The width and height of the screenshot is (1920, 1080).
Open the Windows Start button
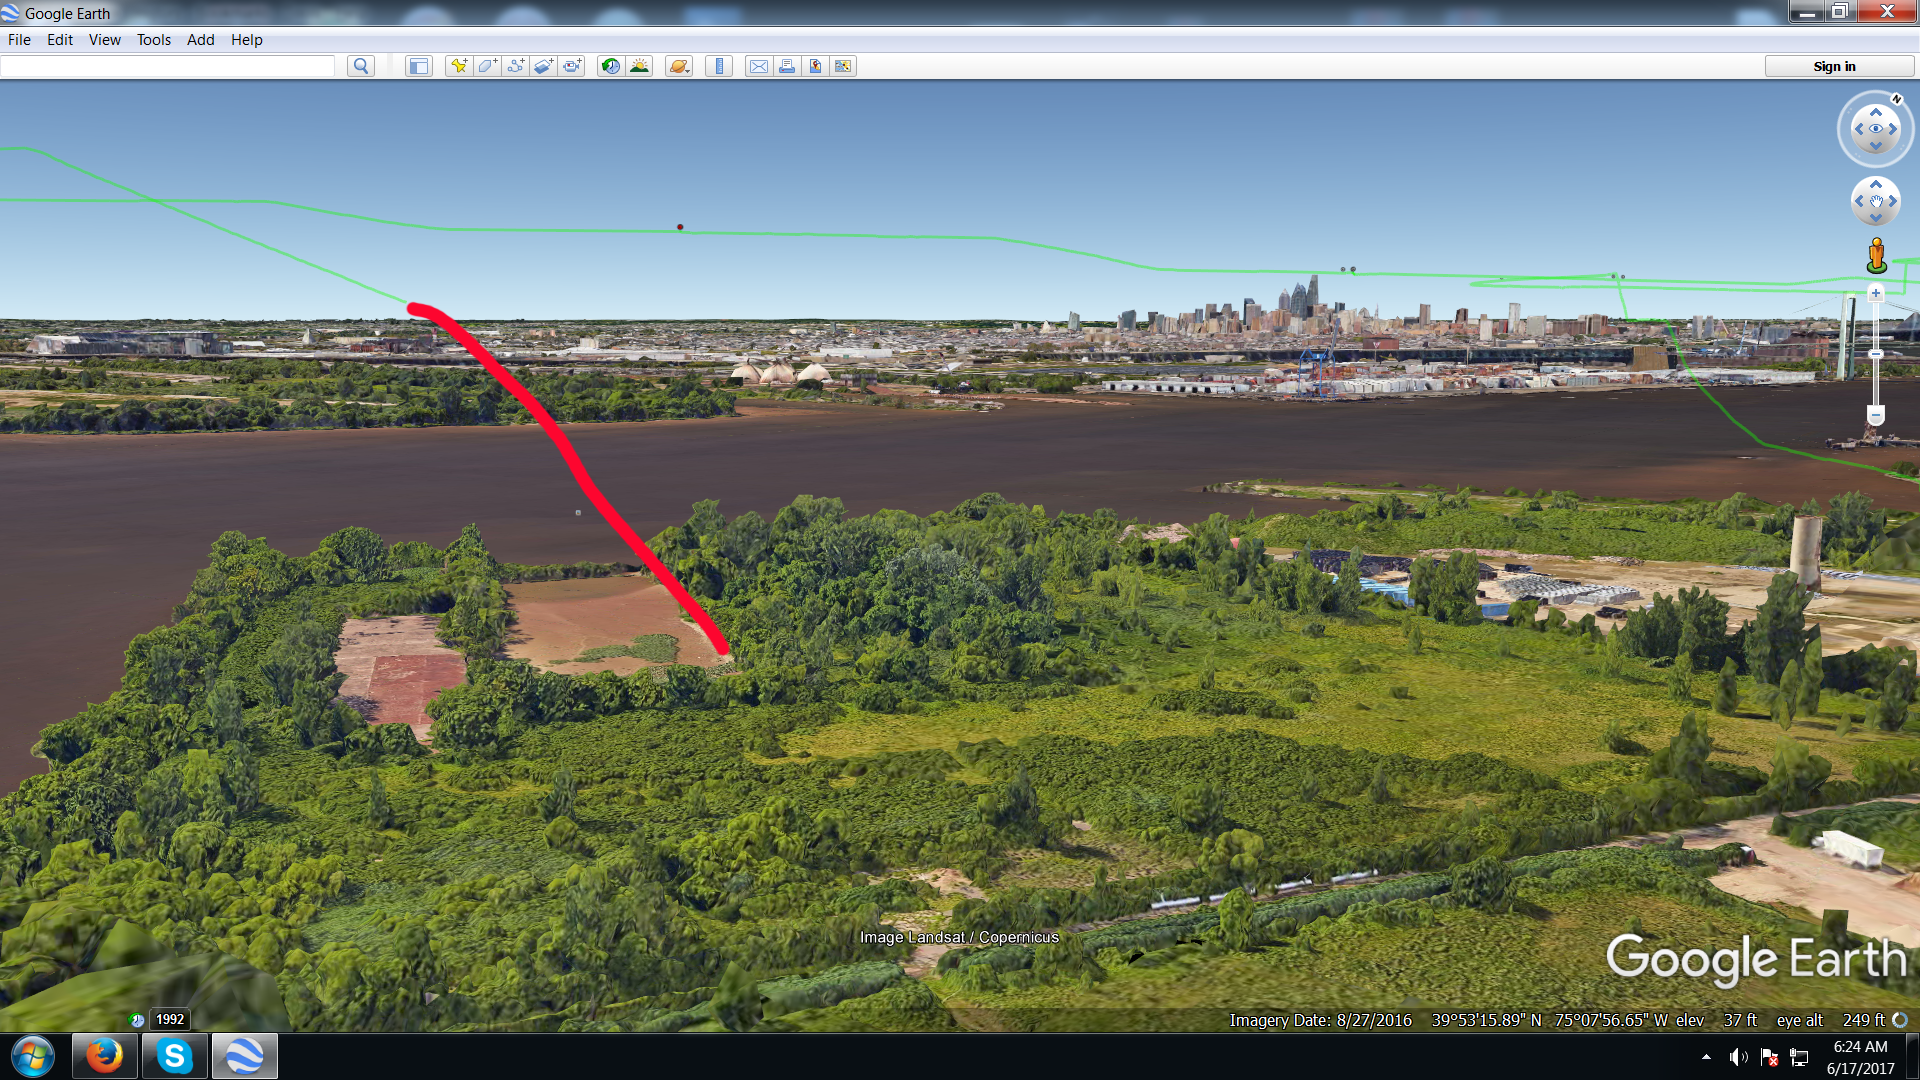tap(33, 1056)
